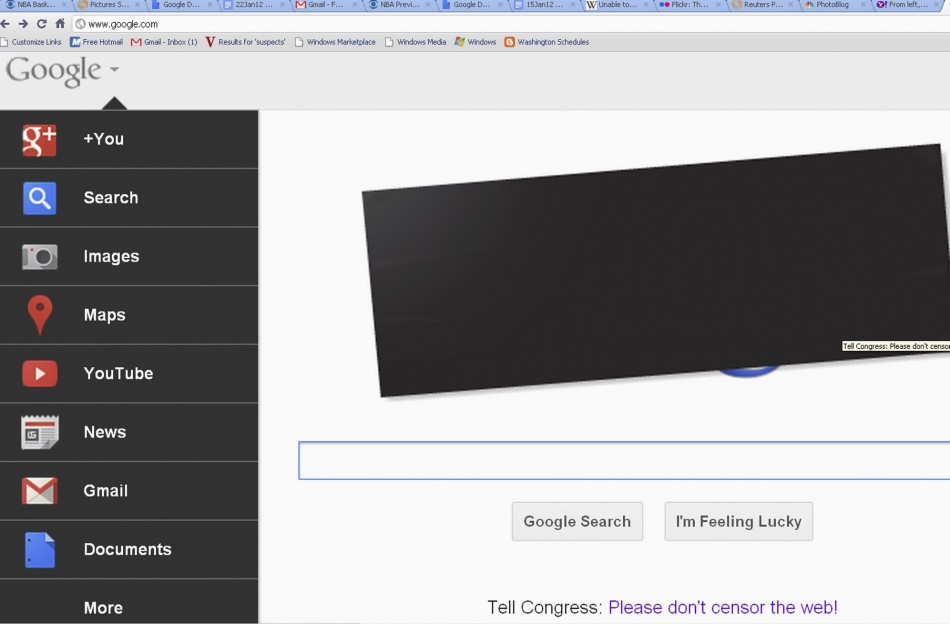
Task: Select the Flickr: Th... tab
Action: click(x=689, y=5)
